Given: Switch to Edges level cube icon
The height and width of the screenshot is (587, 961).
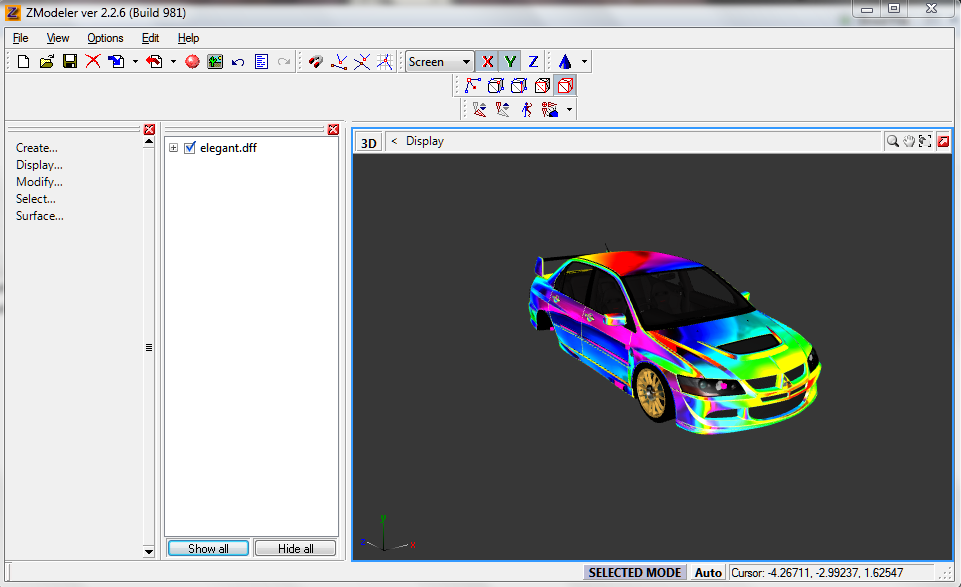Looking at the screenshot, I should (495, 85).
